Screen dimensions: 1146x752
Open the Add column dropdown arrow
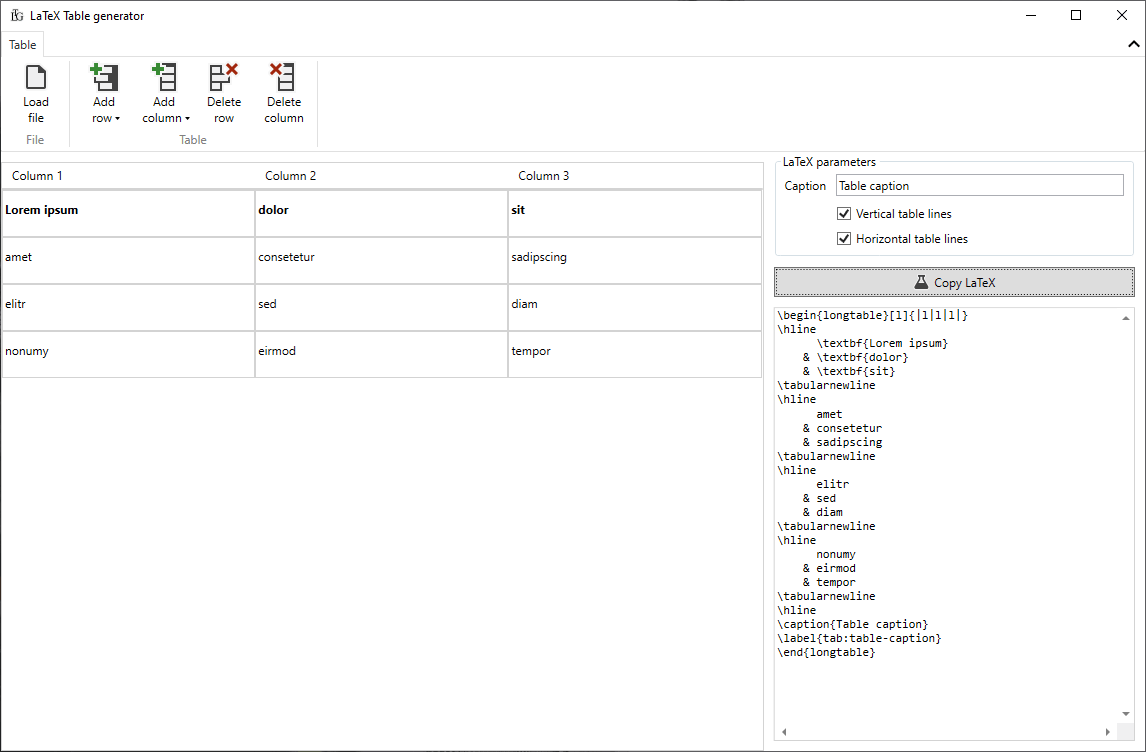[x=187, y=117]
